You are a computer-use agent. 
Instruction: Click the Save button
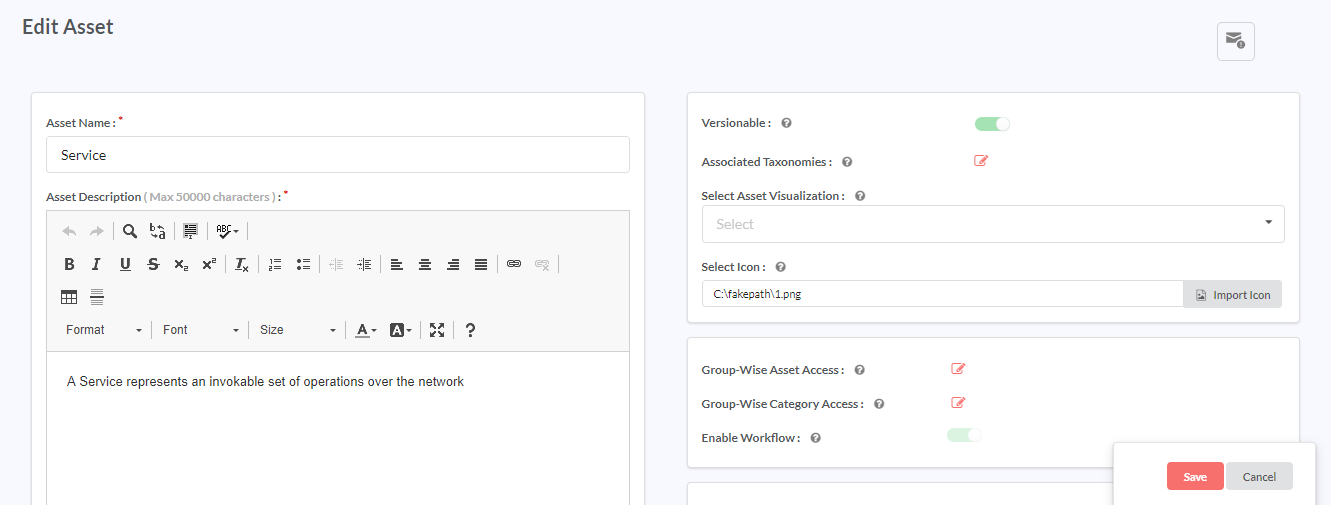pos(1195,477)
